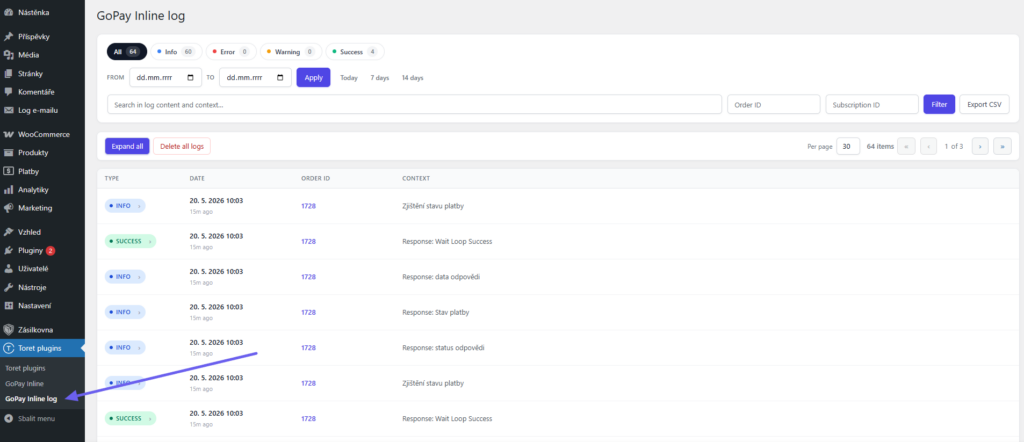The image size is (1024, 442).
Task: Expand INFO row Response: status odpovědi
Action: coord(125,347)
